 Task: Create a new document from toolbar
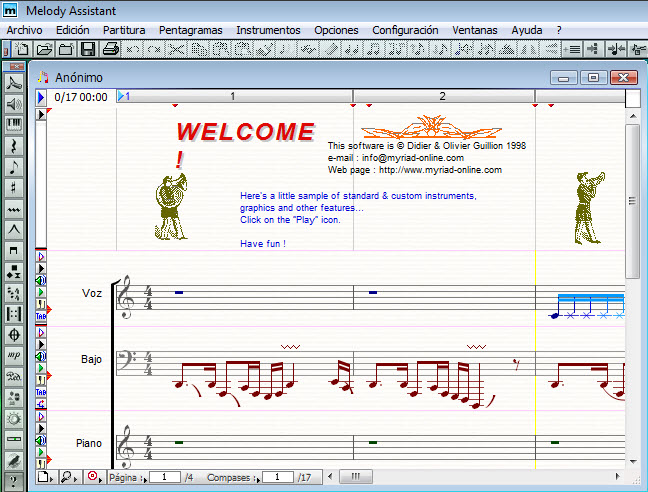(x=22, y=49)
